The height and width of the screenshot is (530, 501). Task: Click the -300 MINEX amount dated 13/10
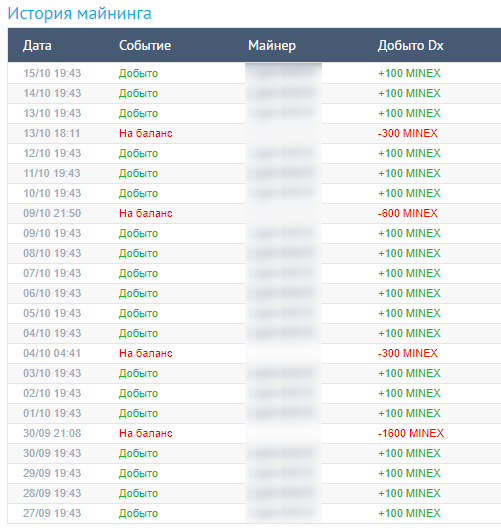pyautogui.click(x=408, y=133)
